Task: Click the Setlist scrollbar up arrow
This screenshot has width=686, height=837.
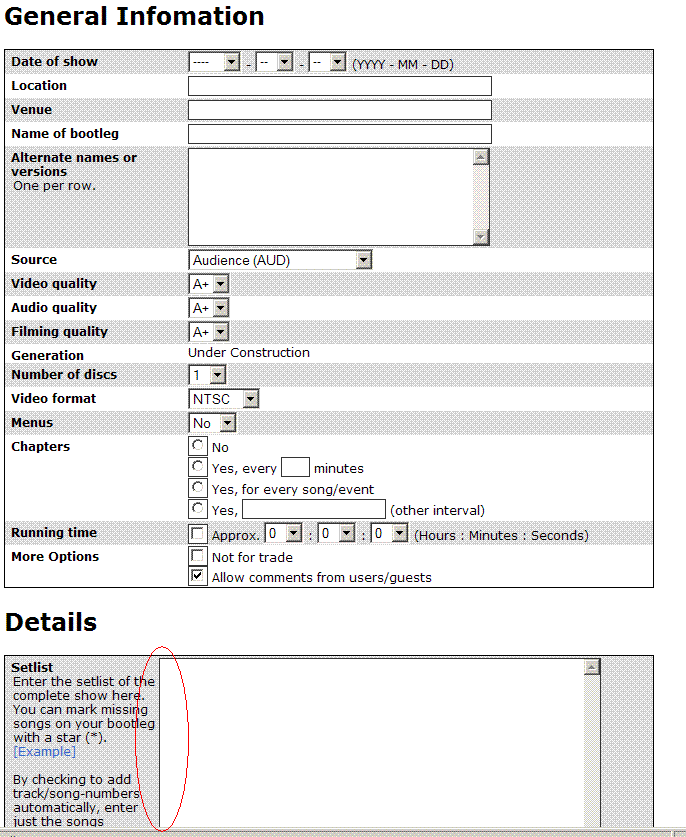Action: coord(592,667)
